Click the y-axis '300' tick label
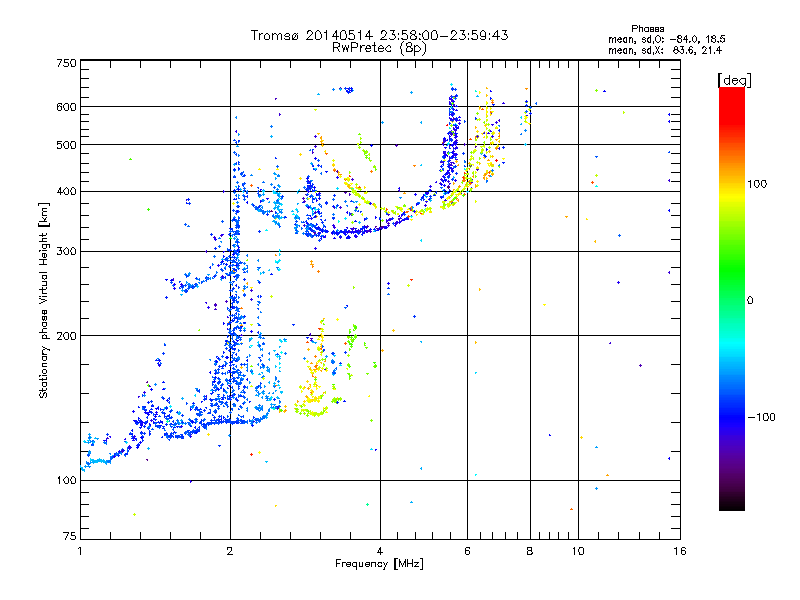800x600 pixels. [66, 252]
